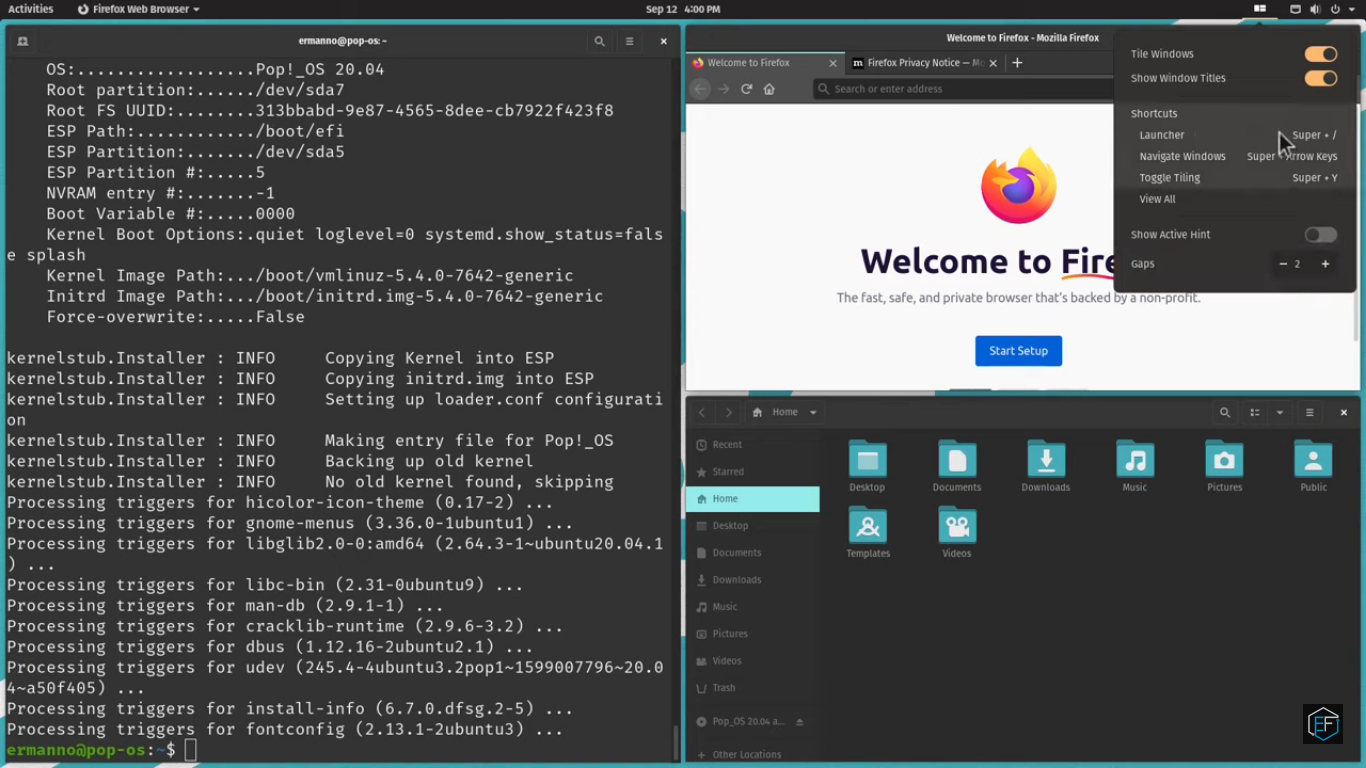The width and height of the screenshot is (1366, 768).
Task: Select Videos in Files sidebar
Action: 752,660
